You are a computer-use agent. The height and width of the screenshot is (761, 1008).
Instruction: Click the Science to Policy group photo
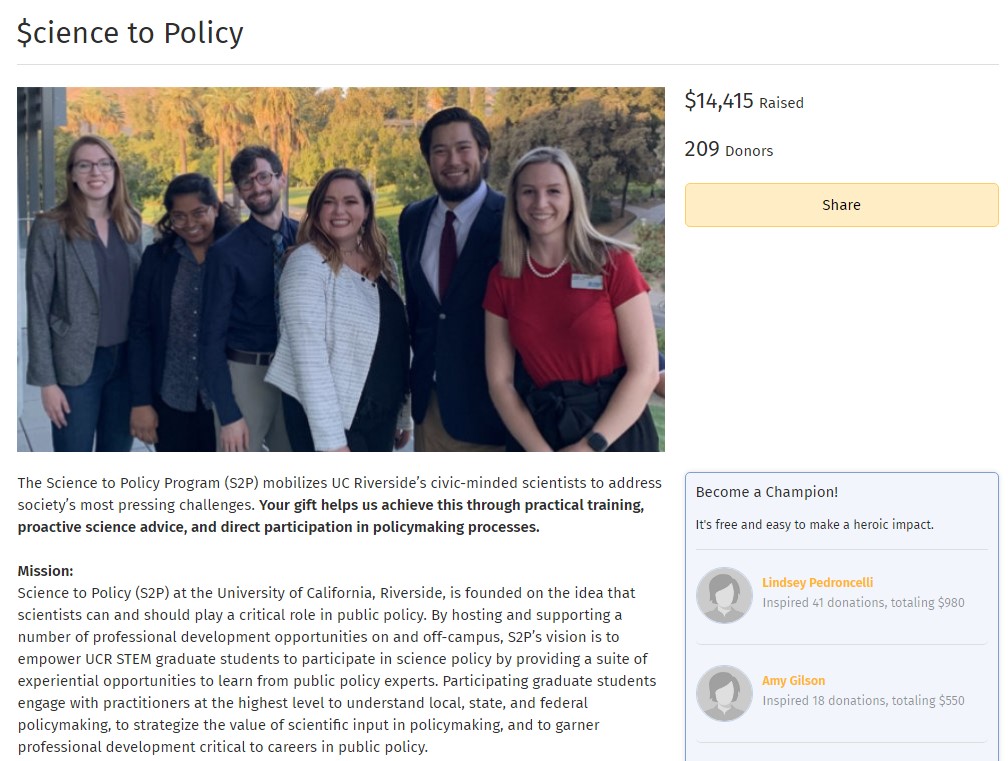341,269
